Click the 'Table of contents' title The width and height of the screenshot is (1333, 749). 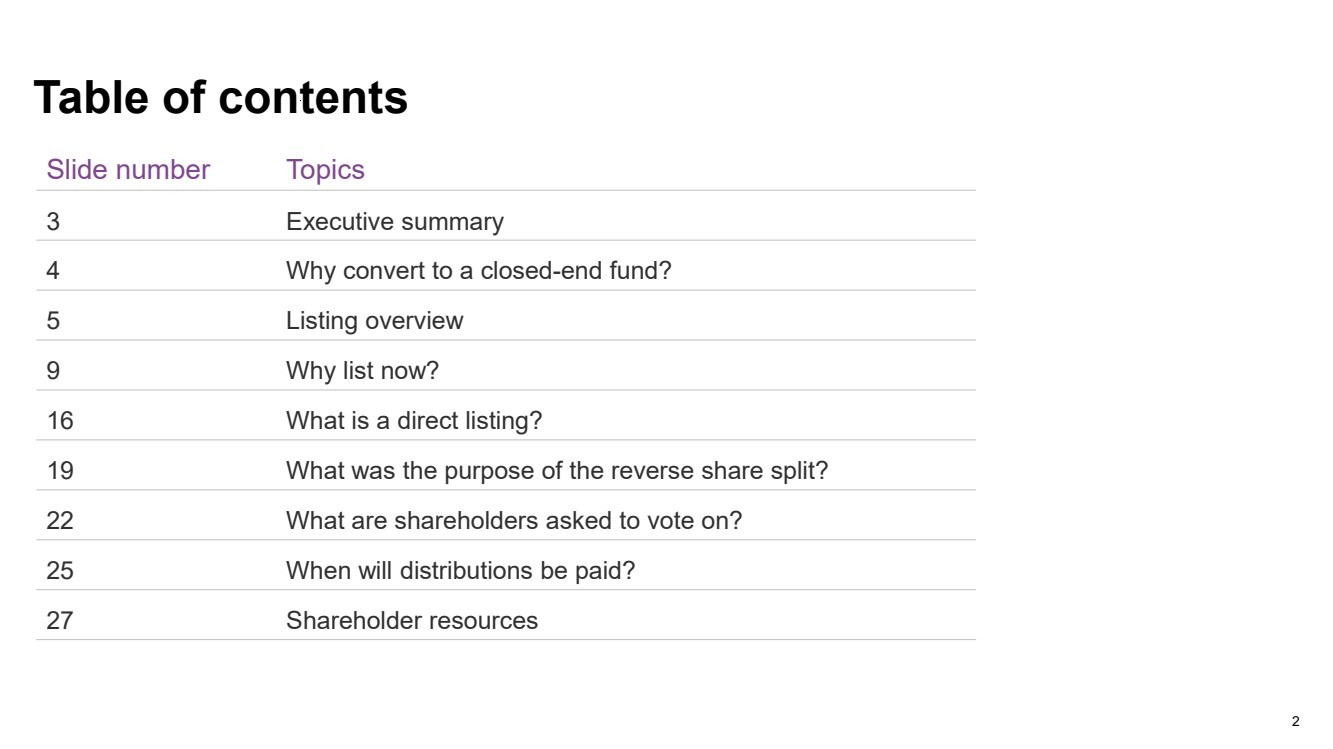(x=221, y=98)
